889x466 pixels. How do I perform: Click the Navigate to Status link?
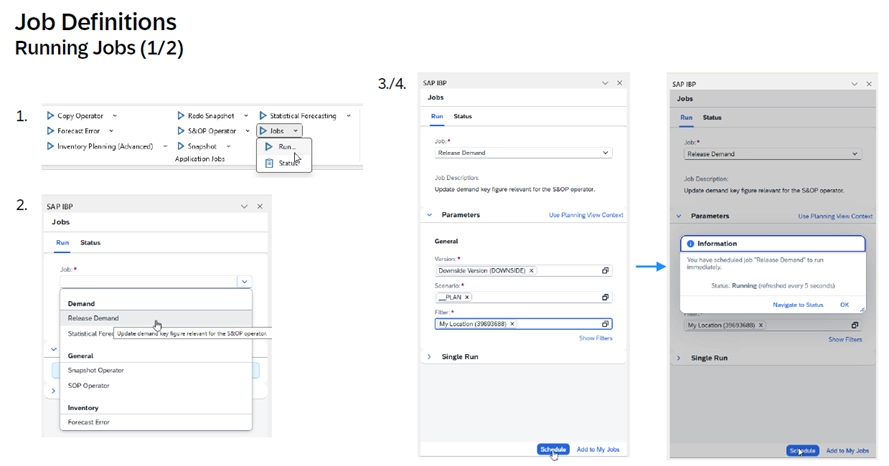(x=798, y=305)
